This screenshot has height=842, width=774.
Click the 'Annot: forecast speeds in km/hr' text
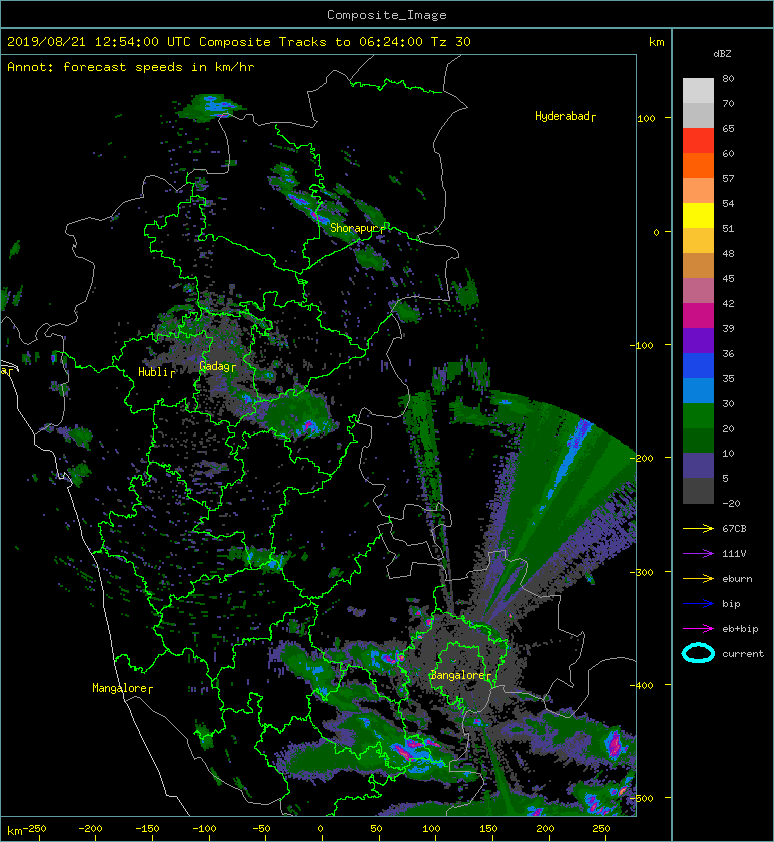(131, 67)
